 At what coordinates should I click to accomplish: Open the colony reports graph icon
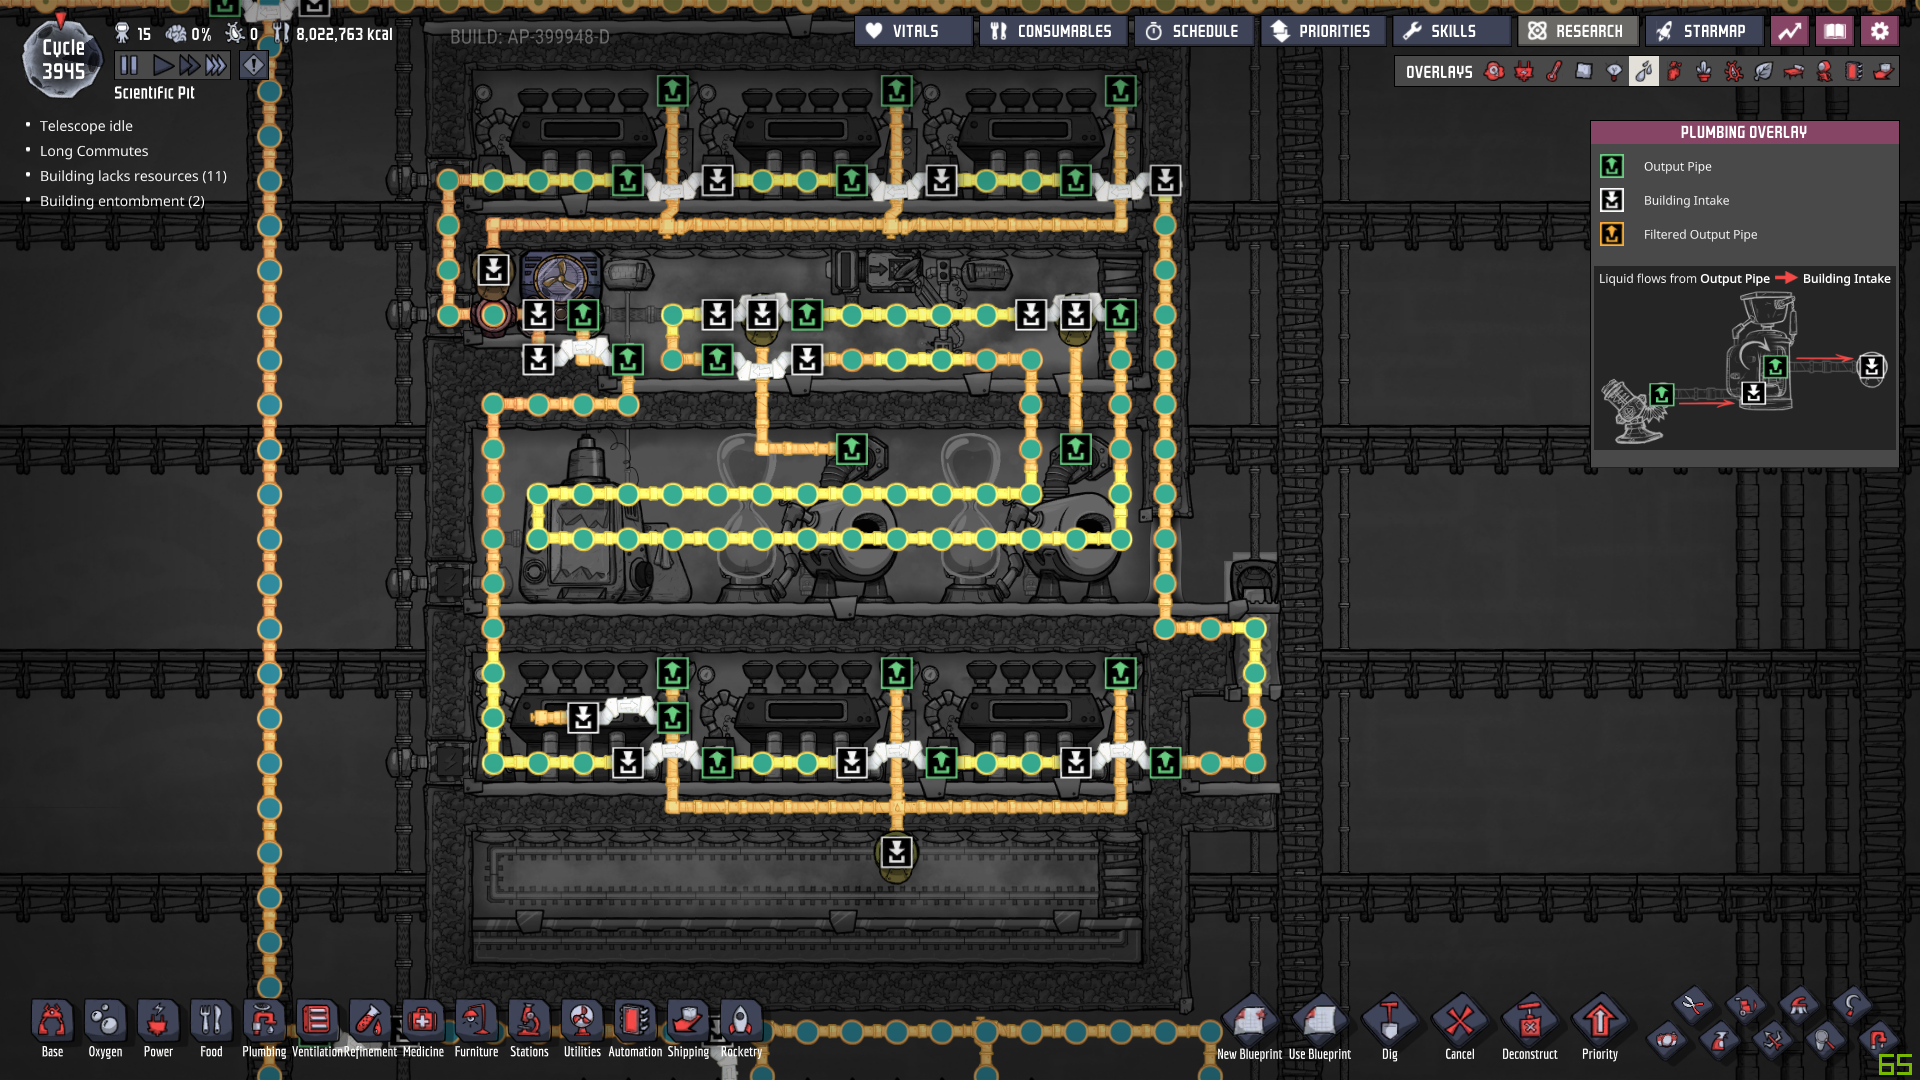tap(1789, 31)
